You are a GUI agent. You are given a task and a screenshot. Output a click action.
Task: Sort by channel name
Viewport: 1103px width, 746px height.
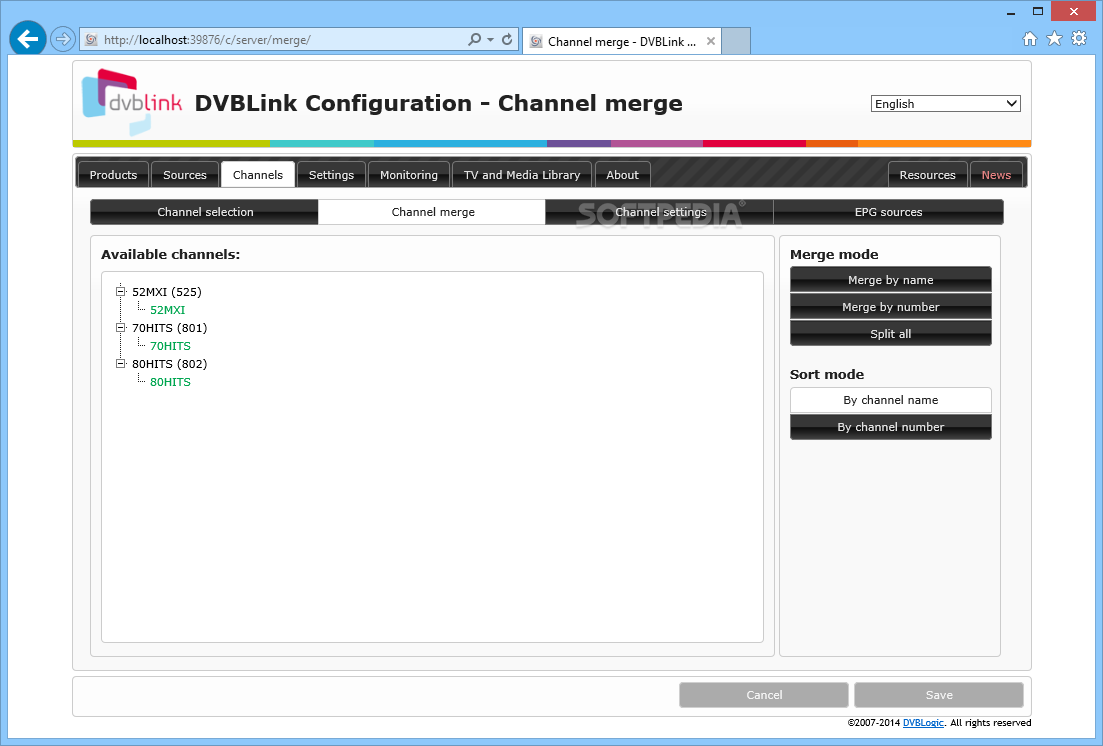click(891, 400)
